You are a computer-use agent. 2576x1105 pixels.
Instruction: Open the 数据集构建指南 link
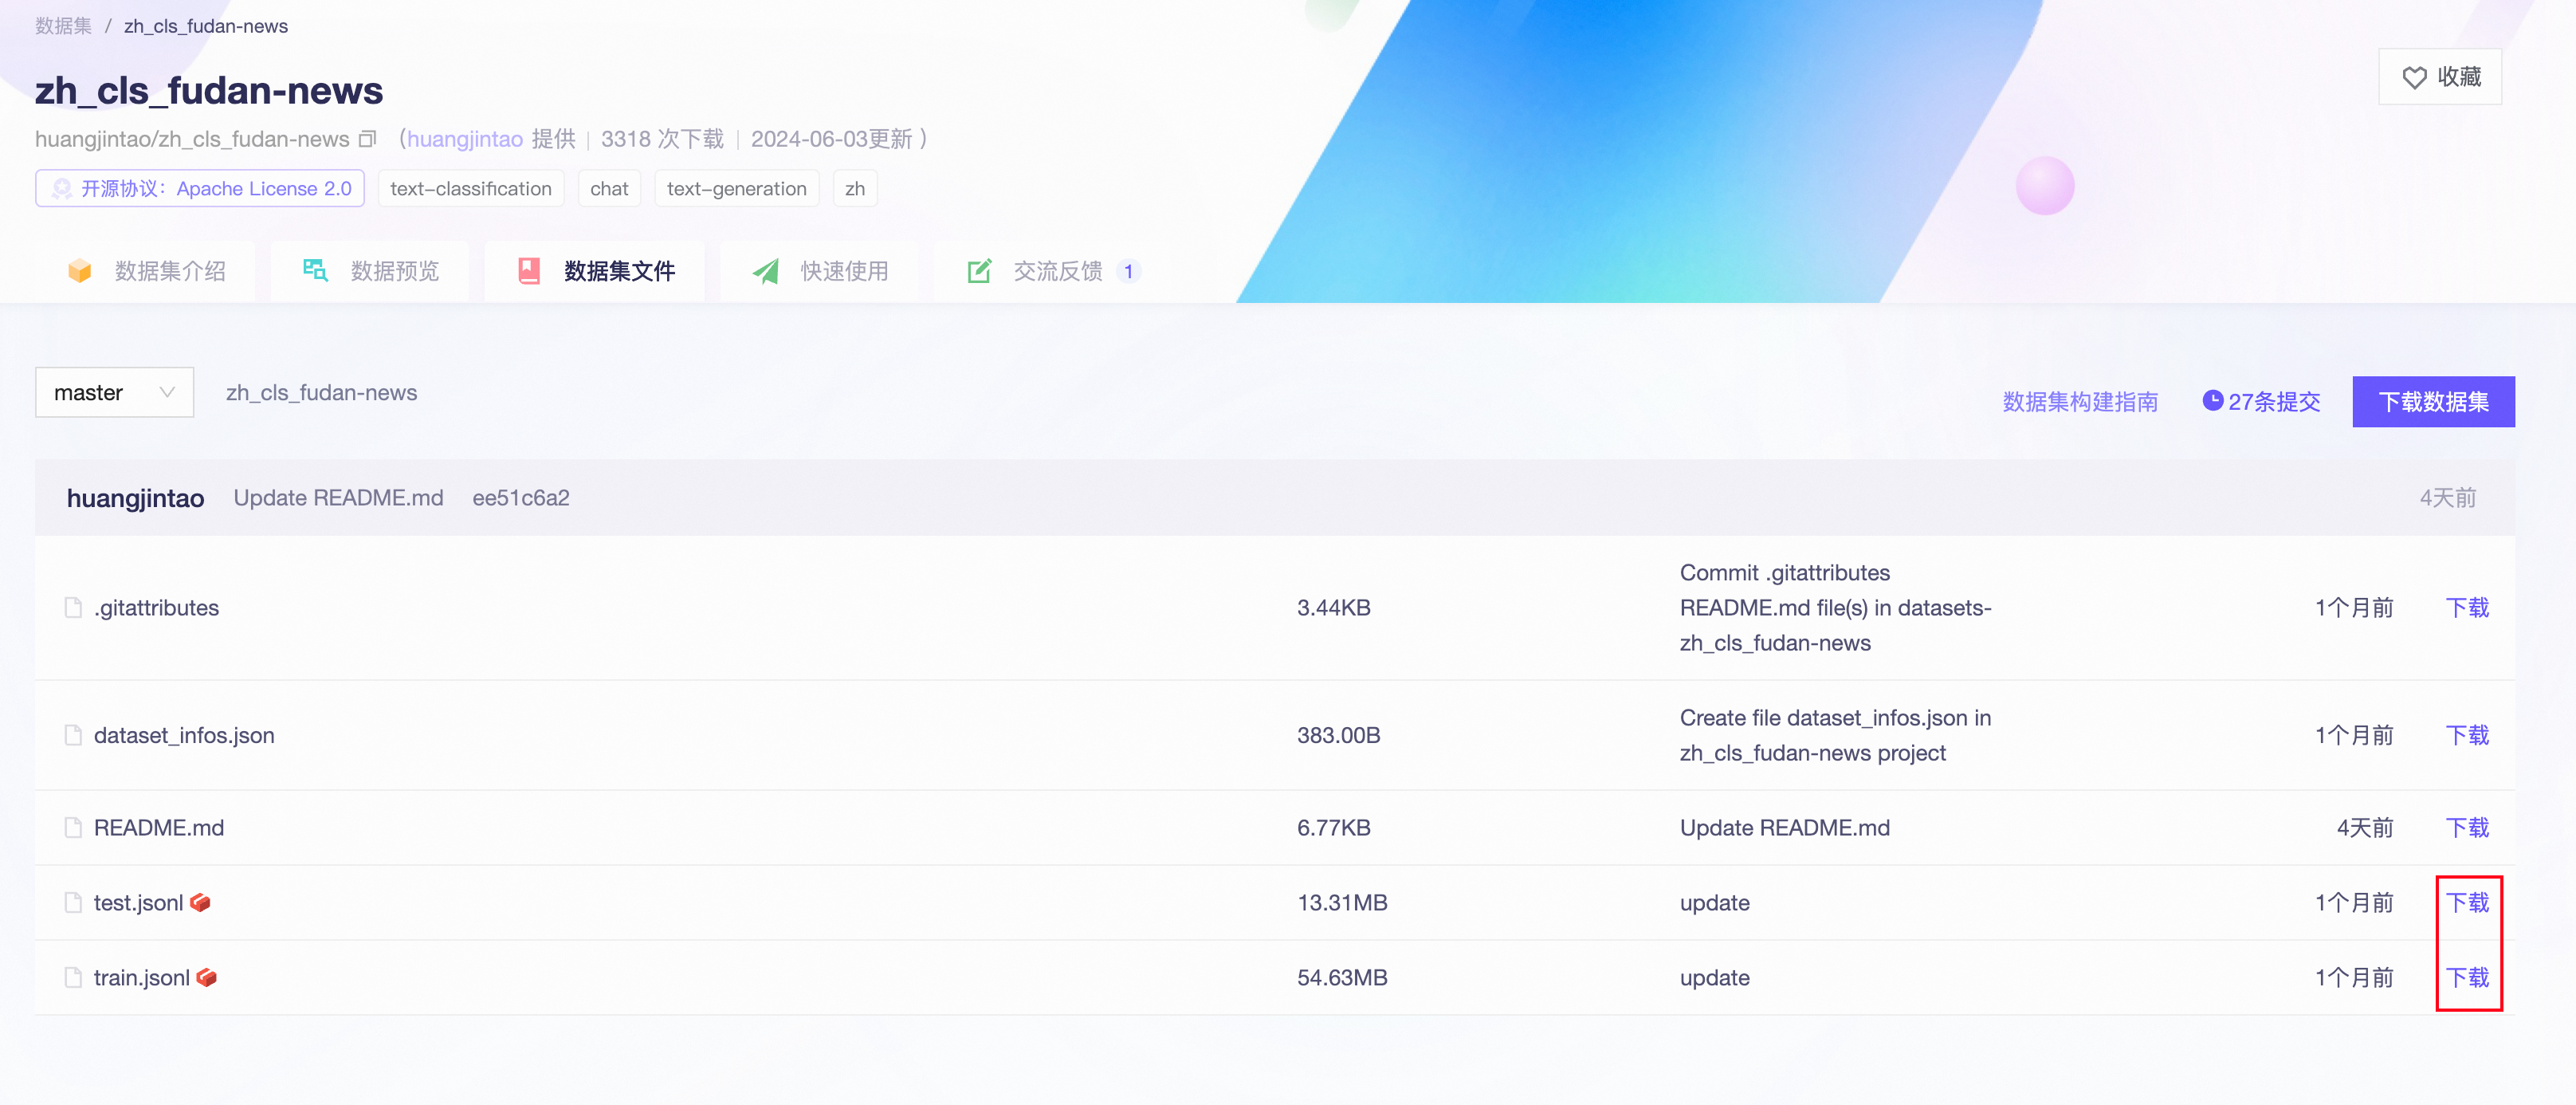point(2080,402)
